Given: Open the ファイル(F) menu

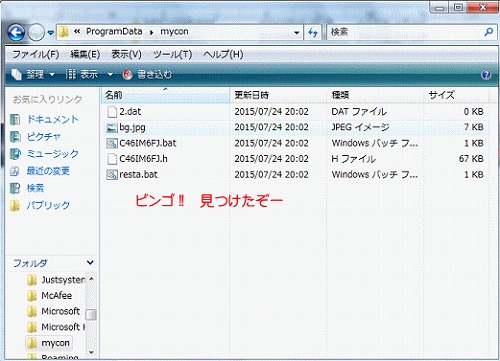Looking at the screenshot, I should coord(36,54).
